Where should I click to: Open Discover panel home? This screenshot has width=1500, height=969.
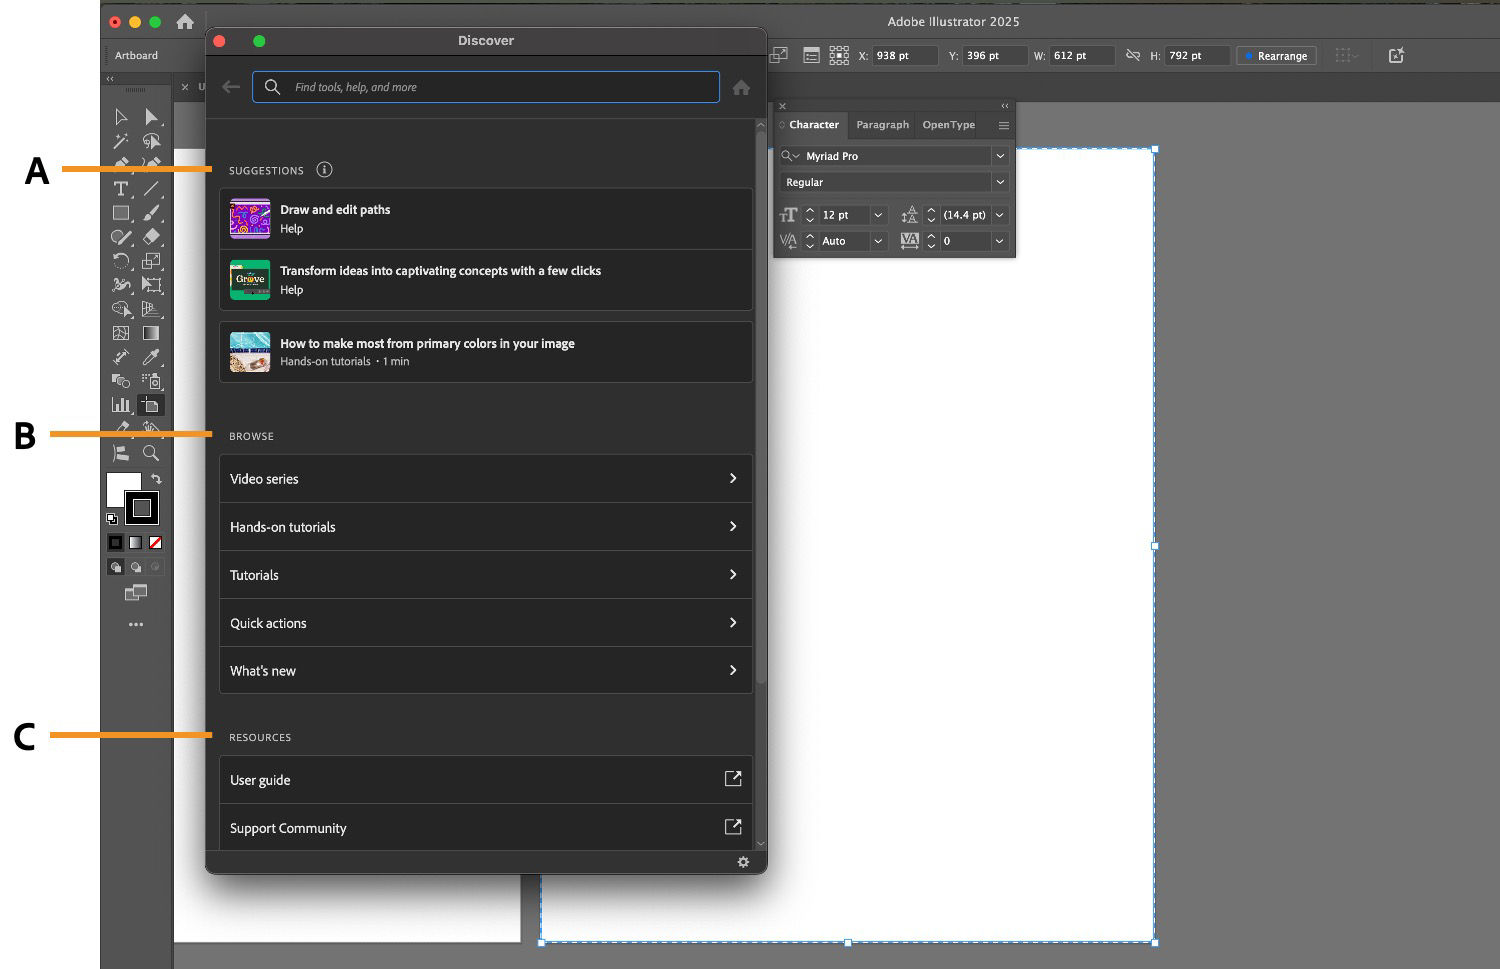click(x=741, y=88)
